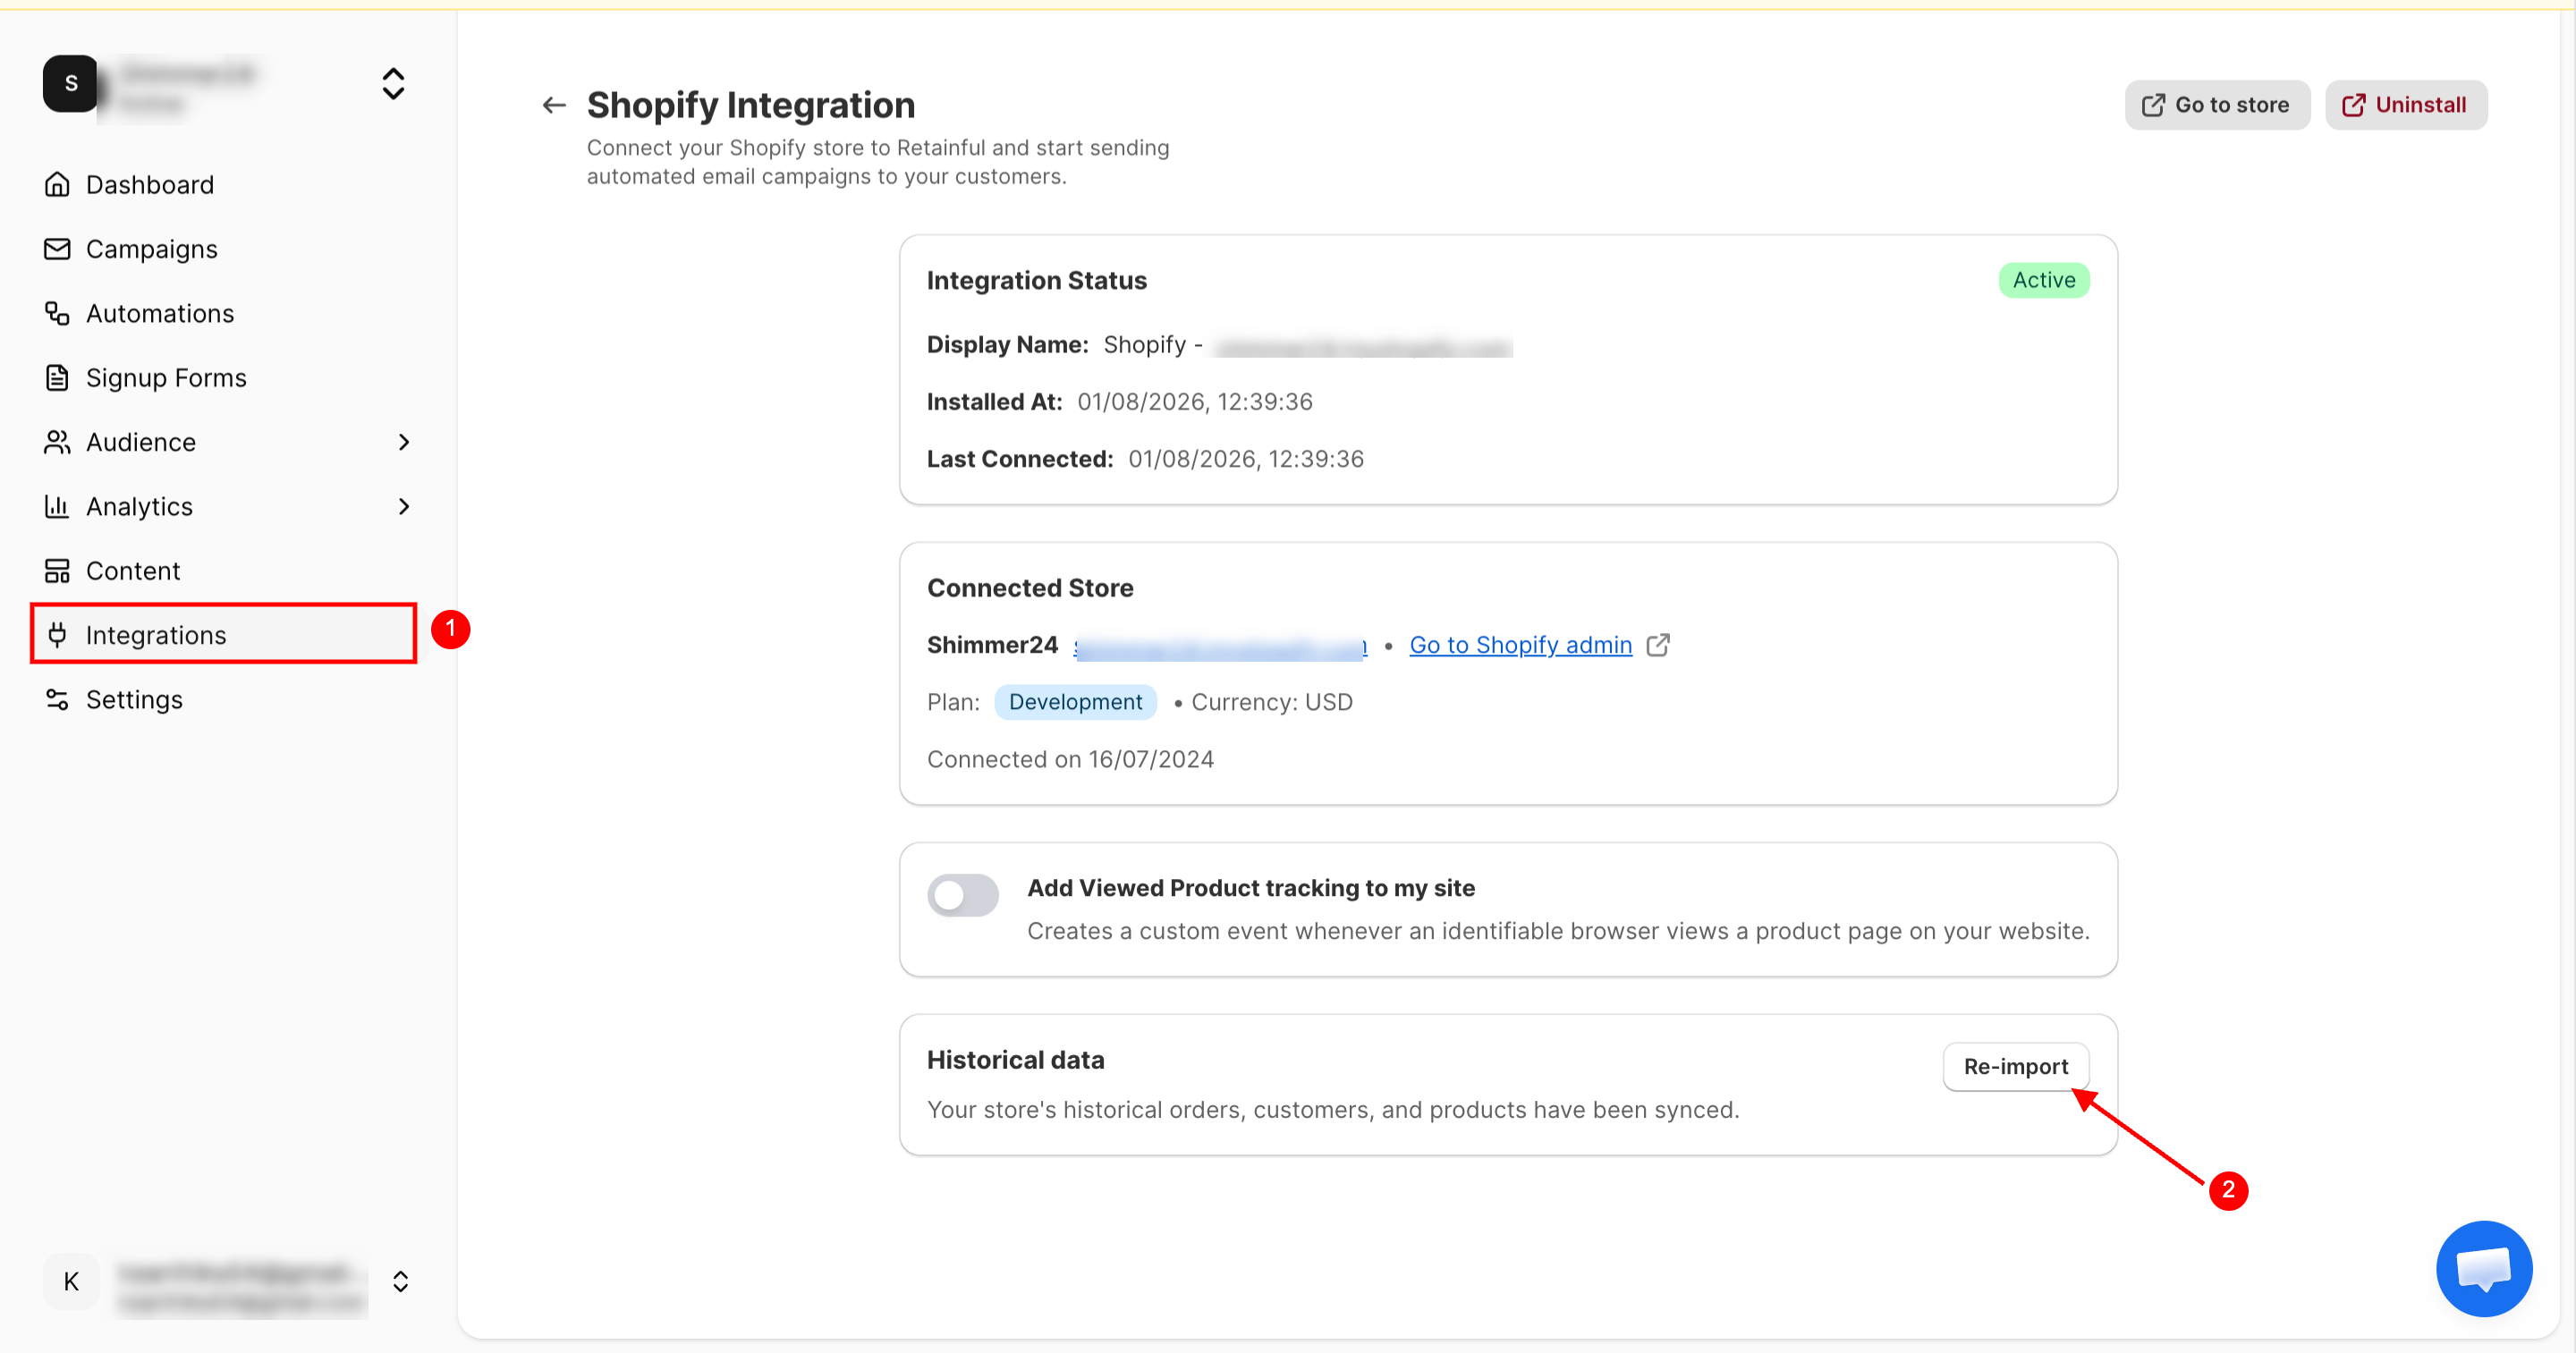Click the Settings sliders icon
Image resolution: width=2576 pixels, height=1353 pixels.
click(x=57, y=700)
